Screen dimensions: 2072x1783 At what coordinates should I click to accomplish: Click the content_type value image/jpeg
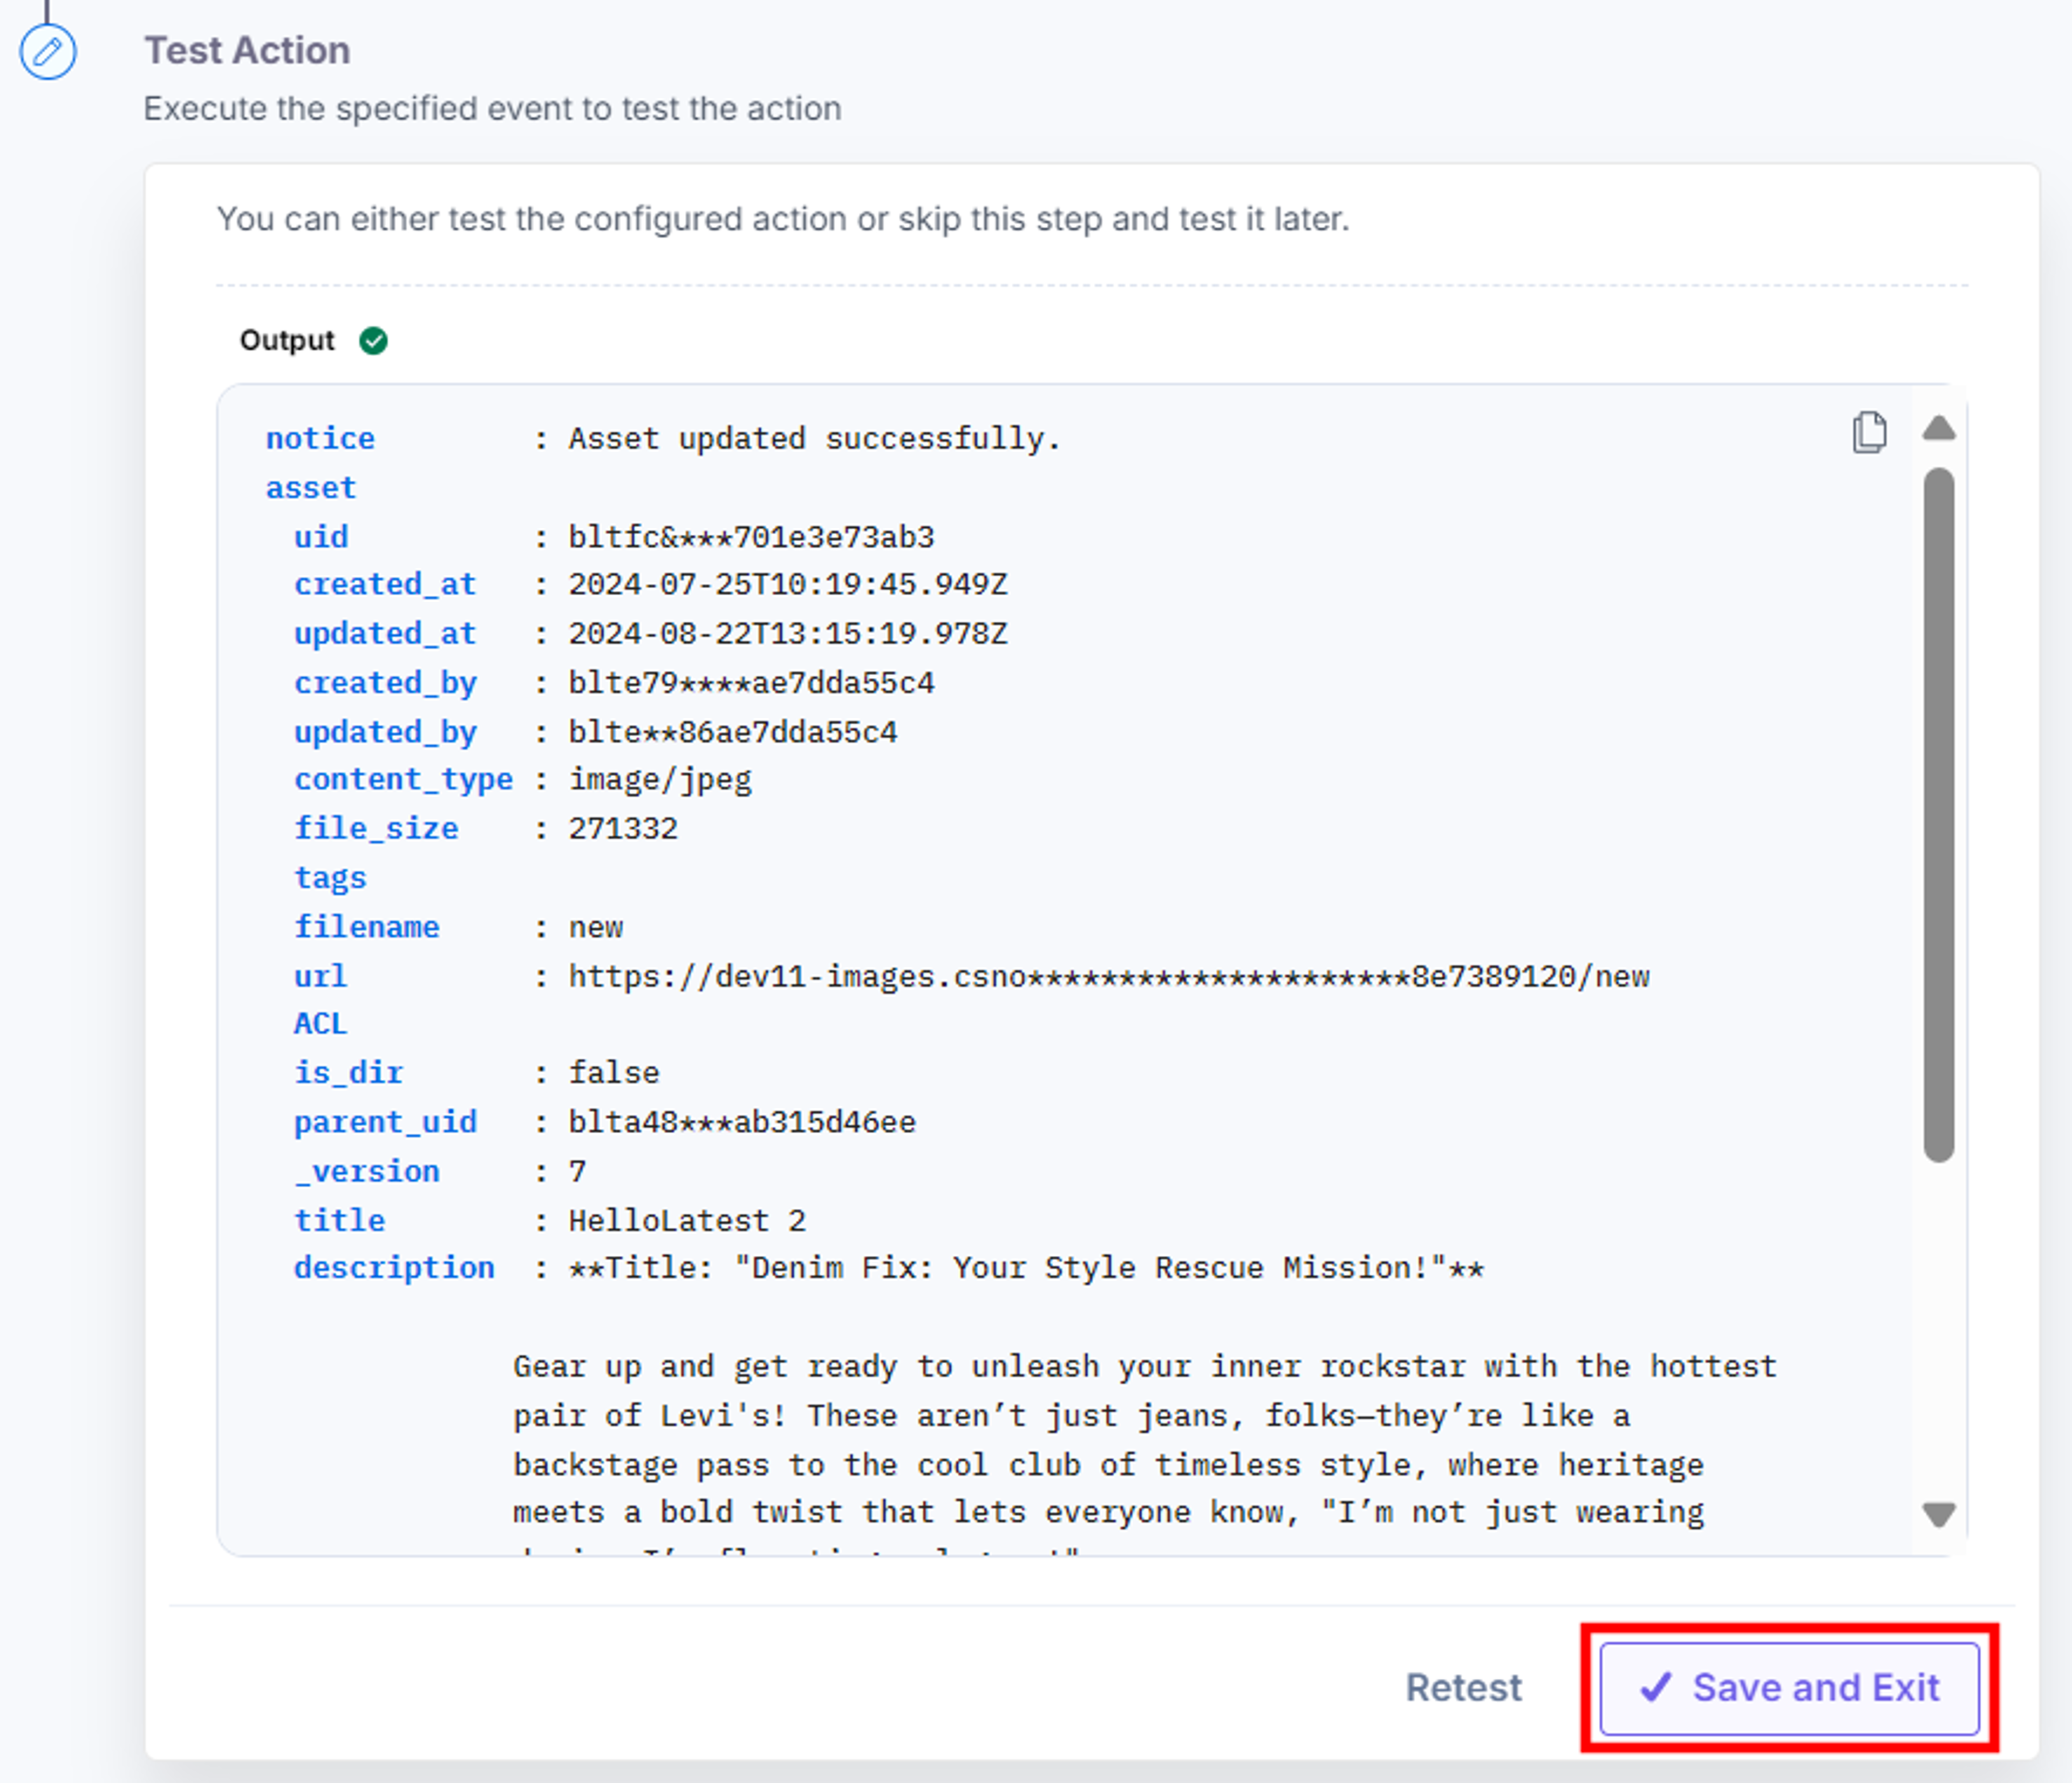(660, 780)
